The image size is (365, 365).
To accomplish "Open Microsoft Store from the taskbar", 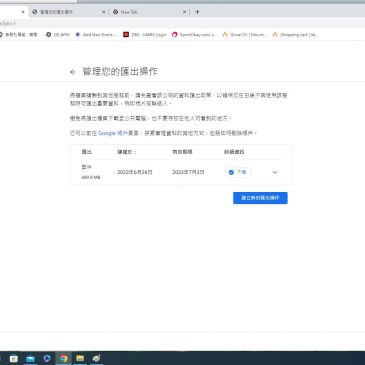I will (14, 358).
